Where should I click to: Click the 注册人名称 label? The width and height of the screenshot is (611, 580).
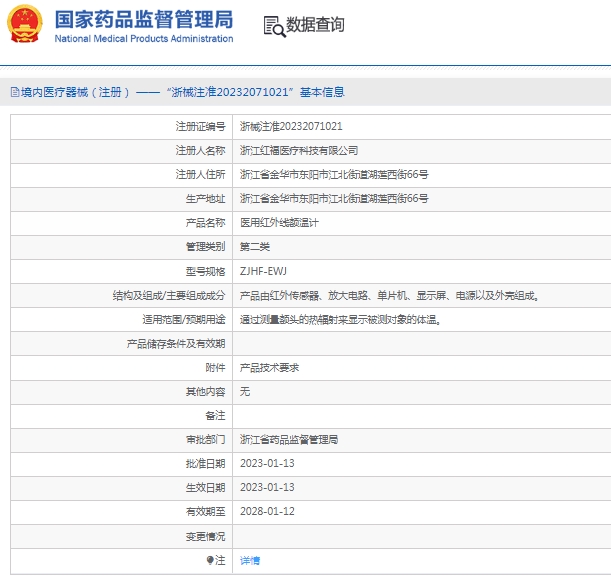point(200,150)
